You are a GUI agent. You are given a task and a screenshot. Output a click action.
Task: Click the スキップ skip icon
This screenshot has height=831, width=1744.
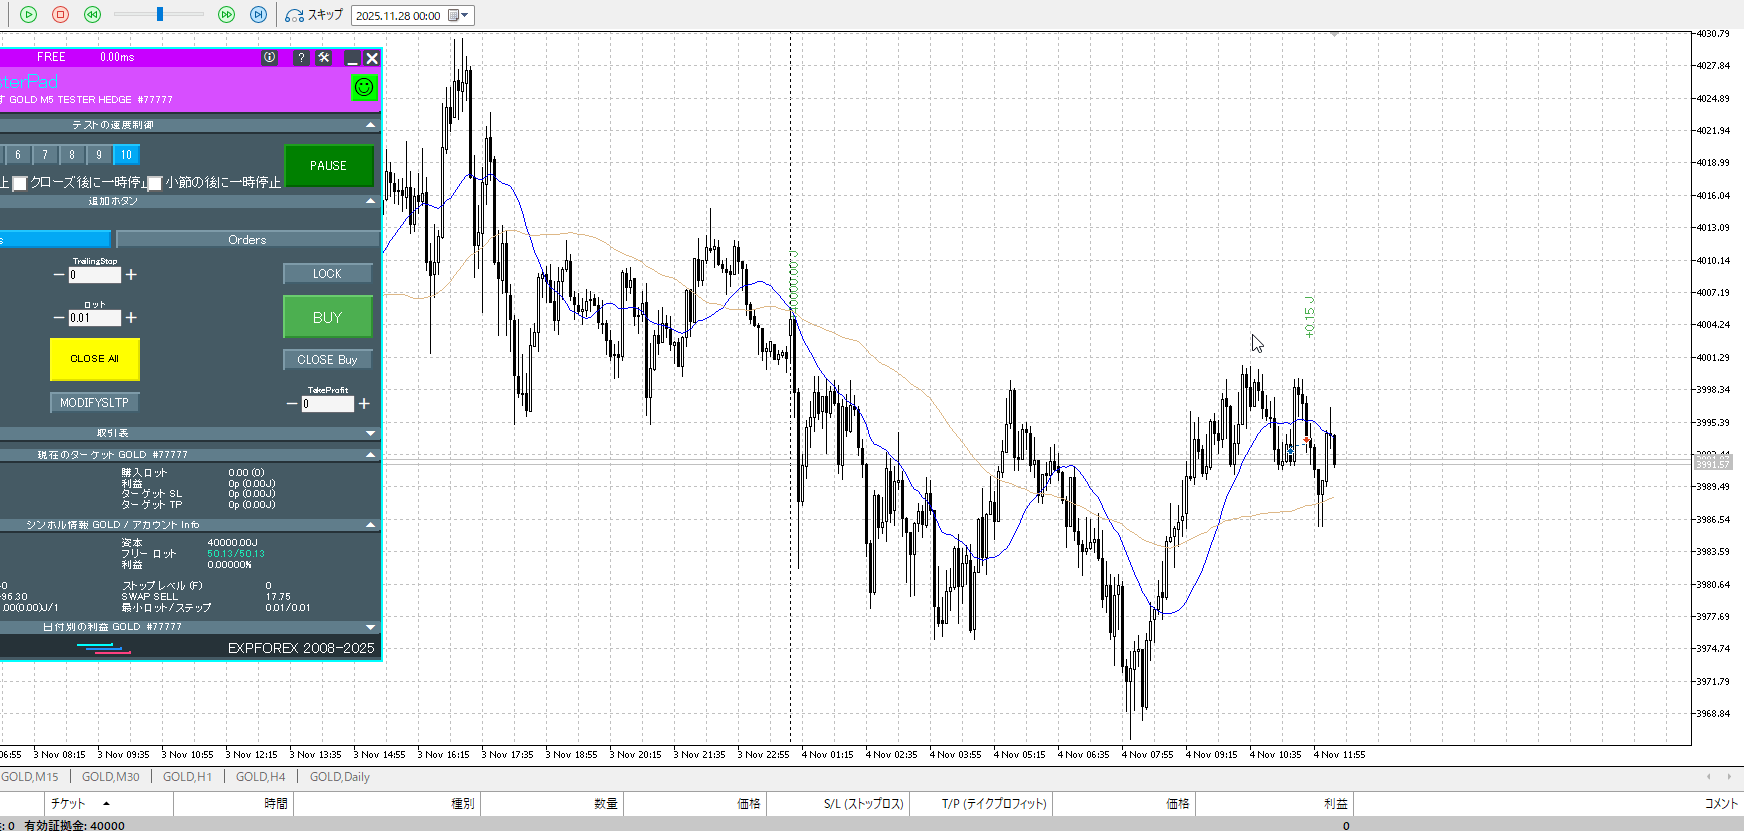tap(295, 15)
